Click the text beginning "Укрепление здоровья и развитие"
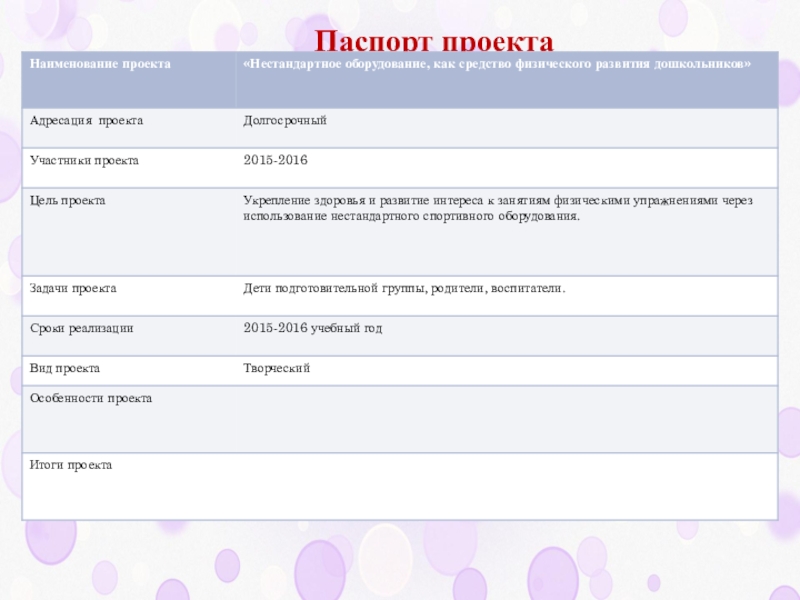This screenshot has height=600, width=800. (497, 208)
